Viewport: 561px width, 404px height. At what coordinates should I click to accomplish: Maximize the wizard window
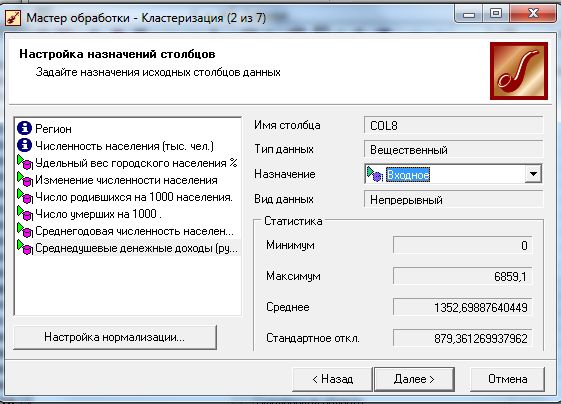(496, 14)
